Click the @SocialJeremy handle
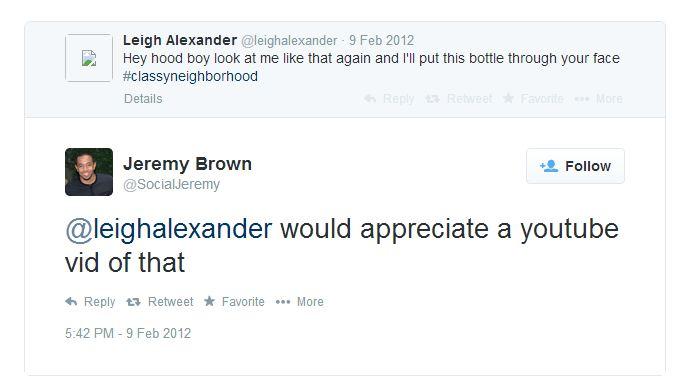This screenshot has height=380, width=675. (171, 184)
